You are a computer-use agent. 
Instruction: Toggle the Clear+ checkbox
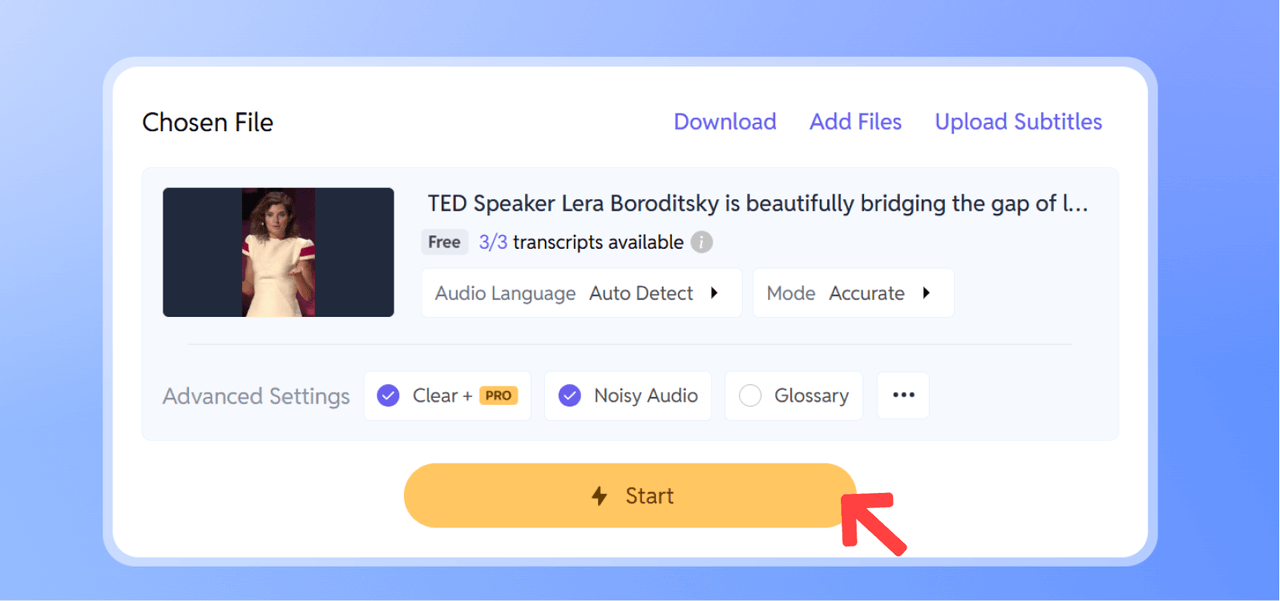[388, 396]
